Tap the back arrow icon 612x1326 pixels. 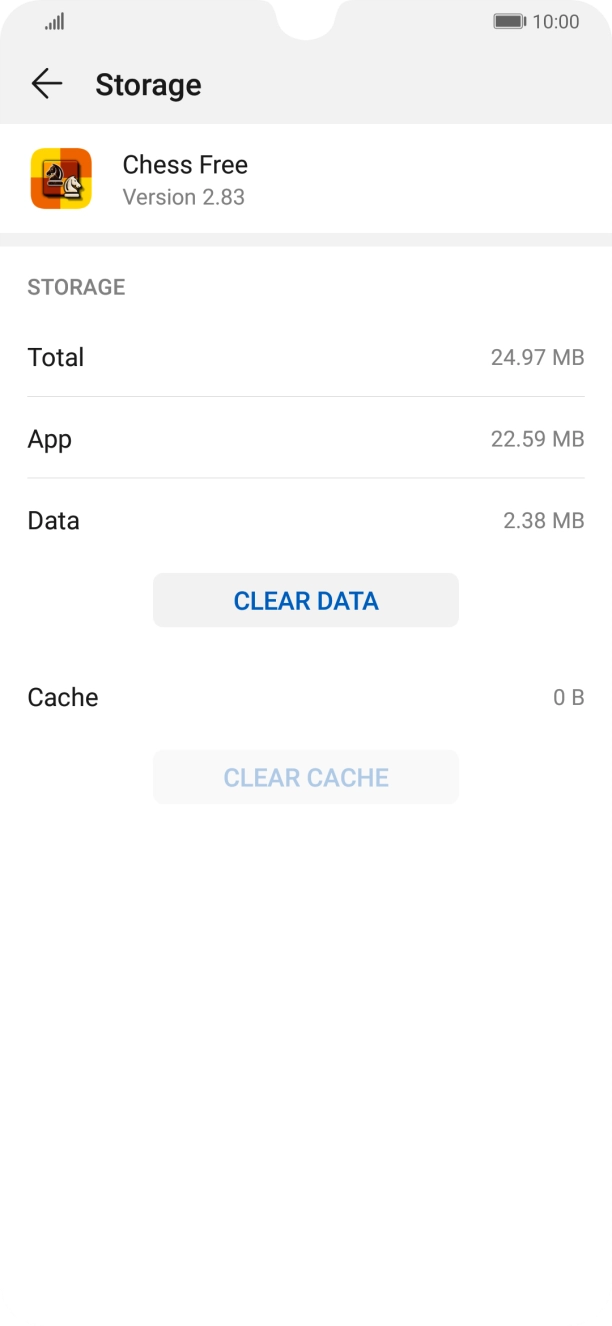[x=46, y=85]
